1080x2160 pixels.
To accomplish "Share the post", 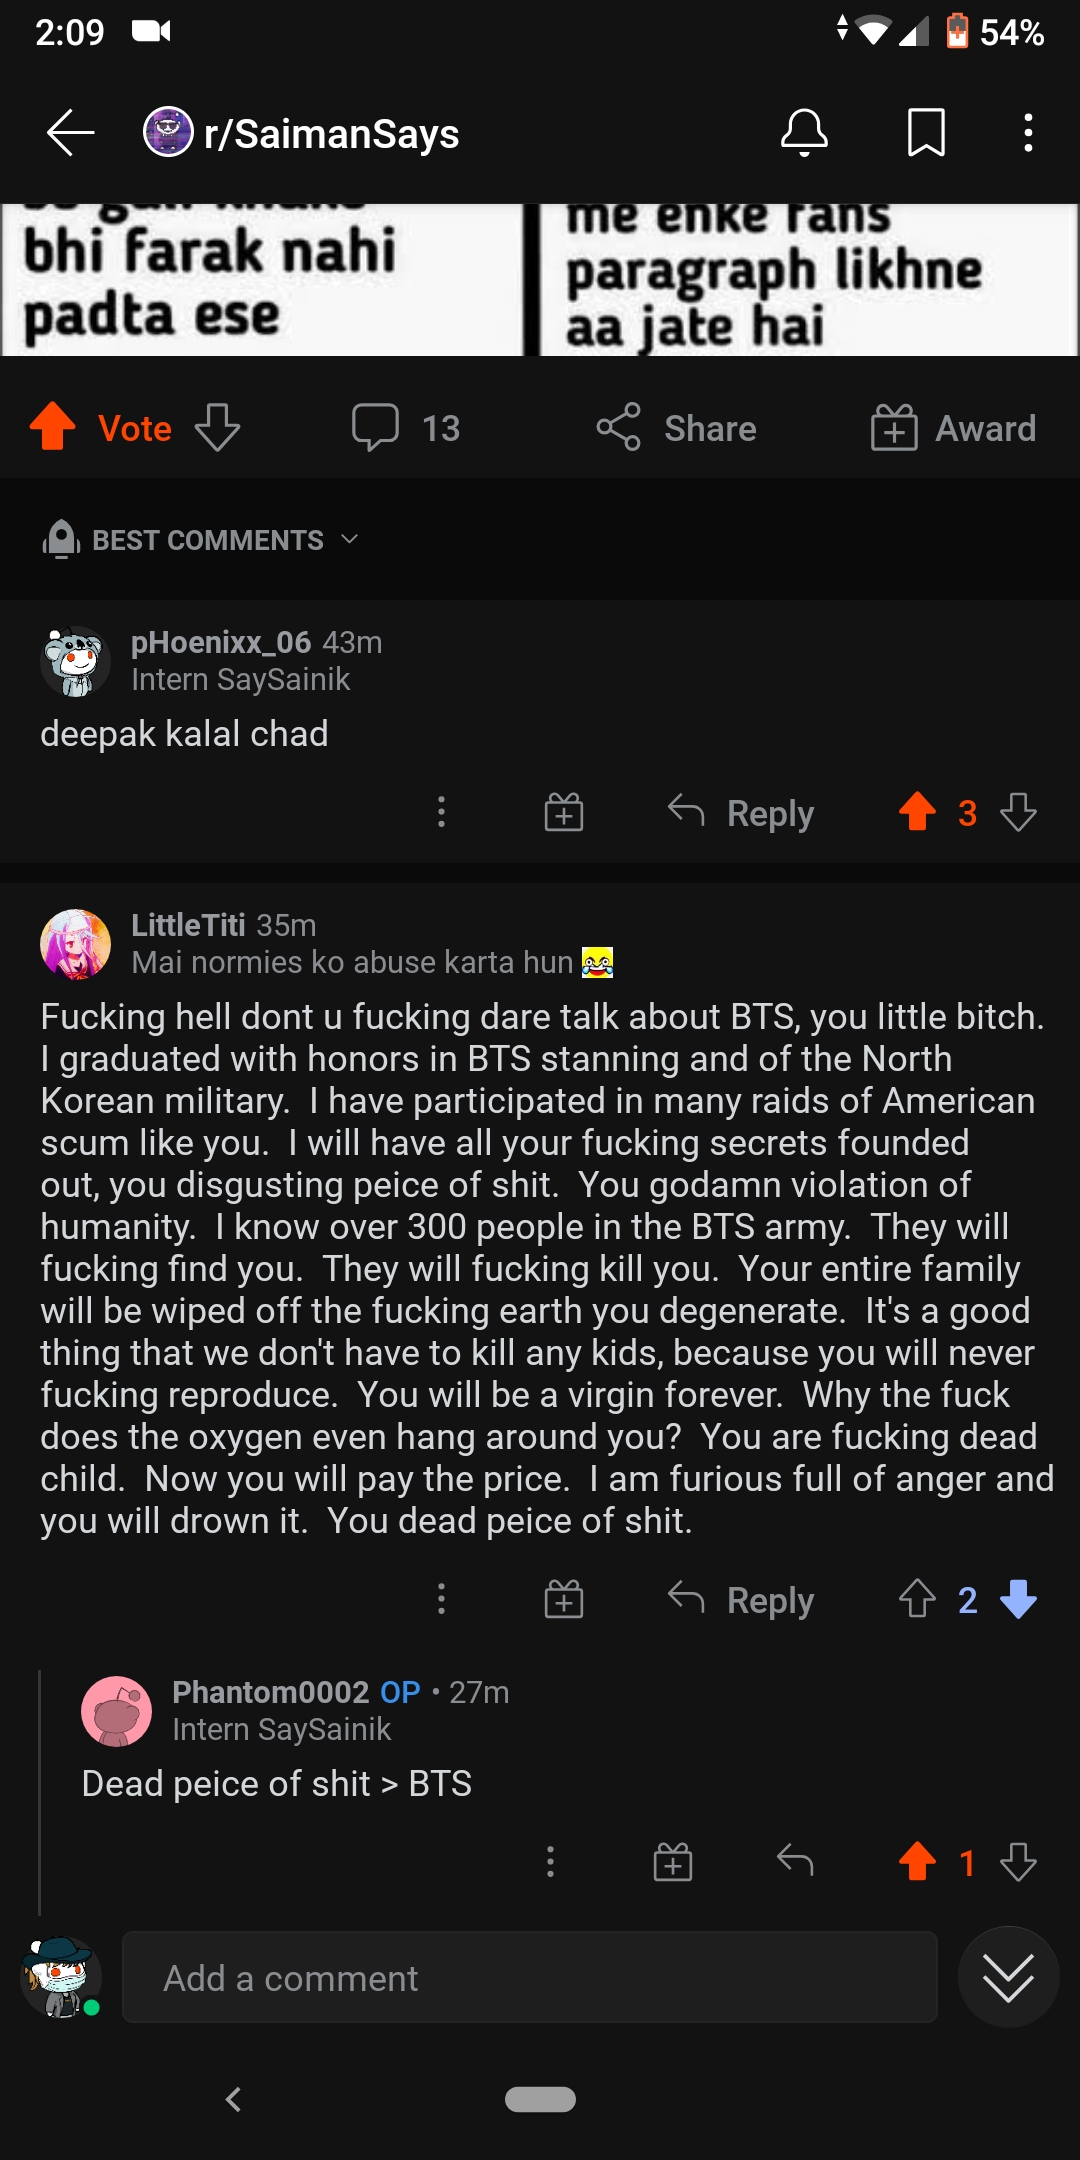I will (676, 428).
